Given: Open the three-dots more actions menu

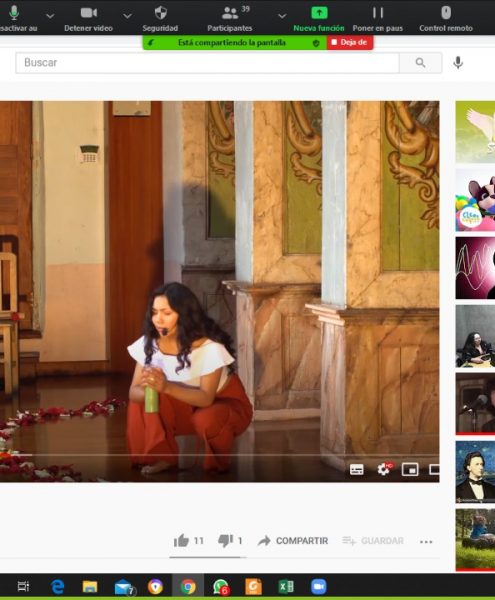Looking at the screenshot, I should pyautogui.click(x=426, y=541).
